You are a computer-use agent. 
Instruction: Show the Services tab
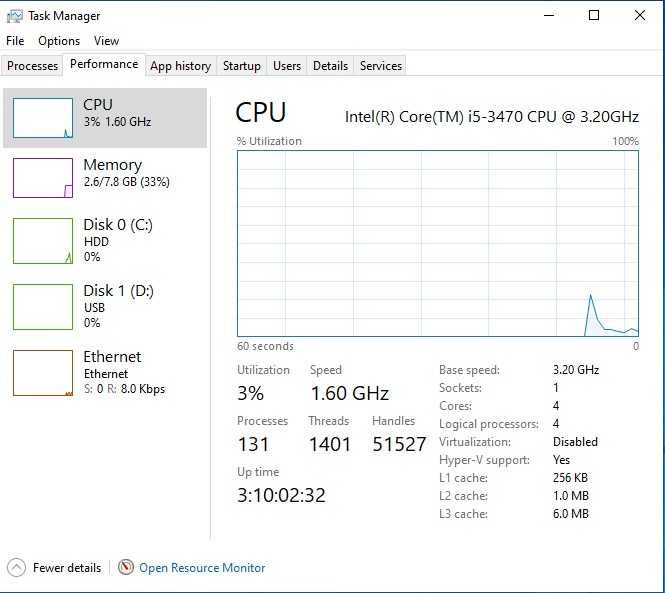click(381, 66)
